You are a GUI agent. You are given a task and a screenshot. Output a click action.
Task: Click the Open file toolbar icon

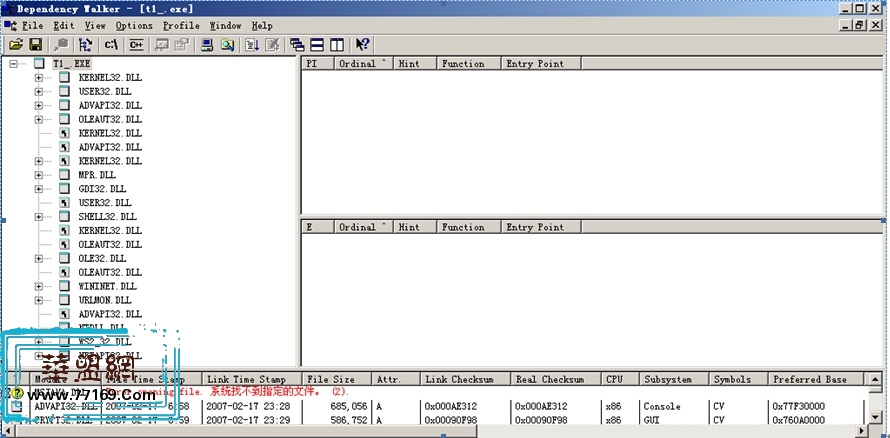pyautogui.click(x=15, y=44)
